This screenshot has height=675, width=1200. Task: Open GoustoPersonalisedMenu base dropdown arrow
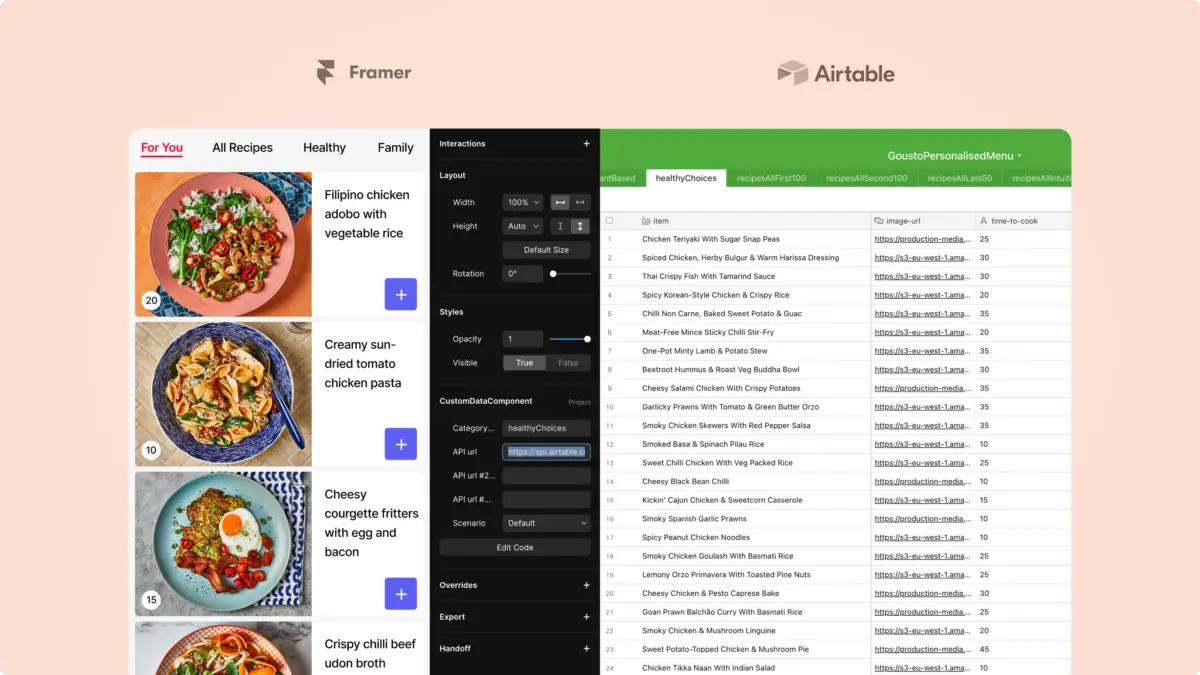pyautogui.click(x=1019, y=156)
